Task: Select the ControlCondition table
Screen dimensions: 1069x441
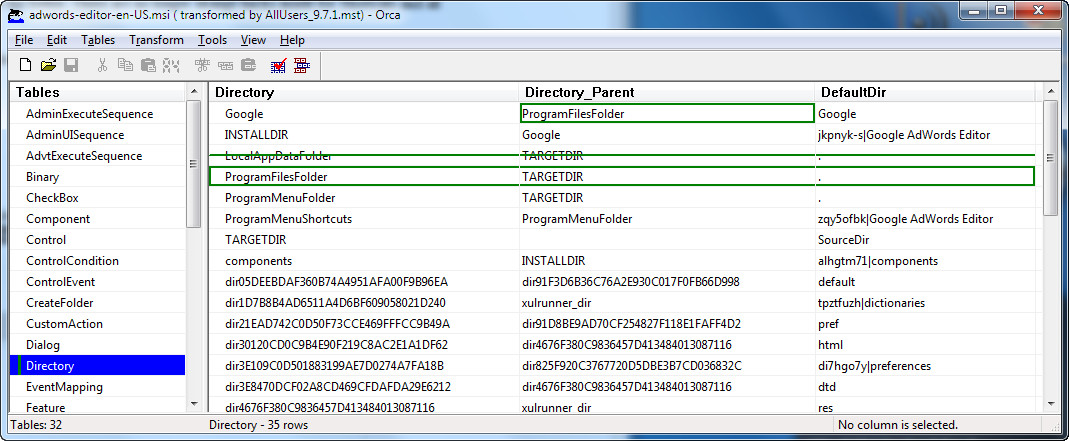Action: pos(72,261)
